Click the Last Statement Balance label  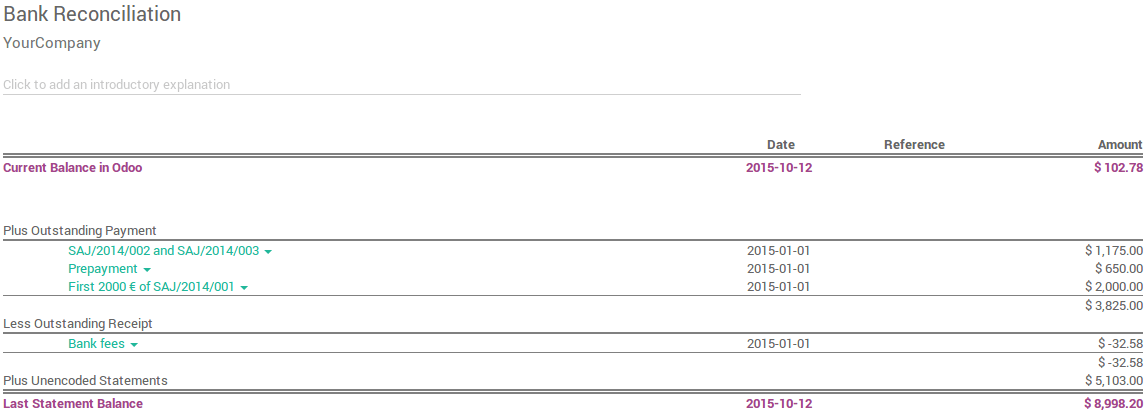tap(73, 404)
